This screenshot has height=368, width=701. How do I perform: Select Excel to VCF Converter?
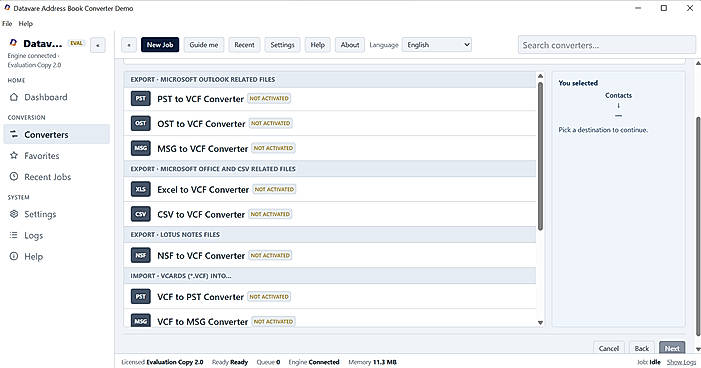[330, 190]
